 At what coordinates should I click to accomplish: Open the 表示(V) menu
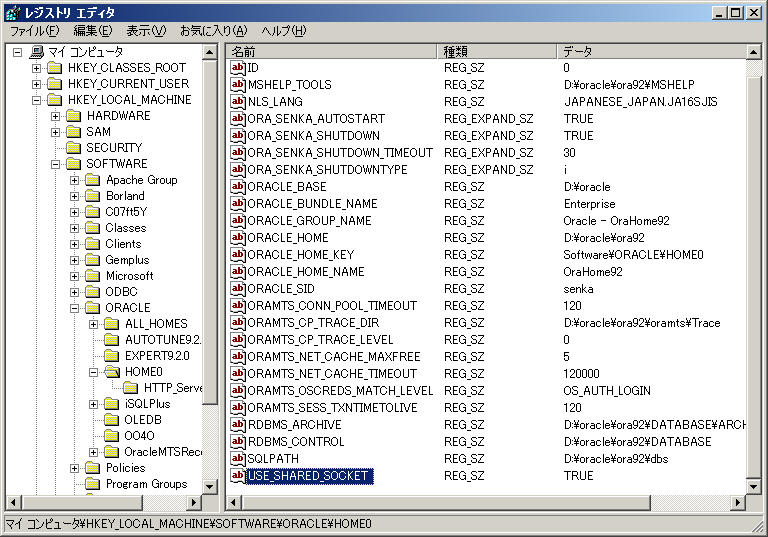(x=146, y=31)
